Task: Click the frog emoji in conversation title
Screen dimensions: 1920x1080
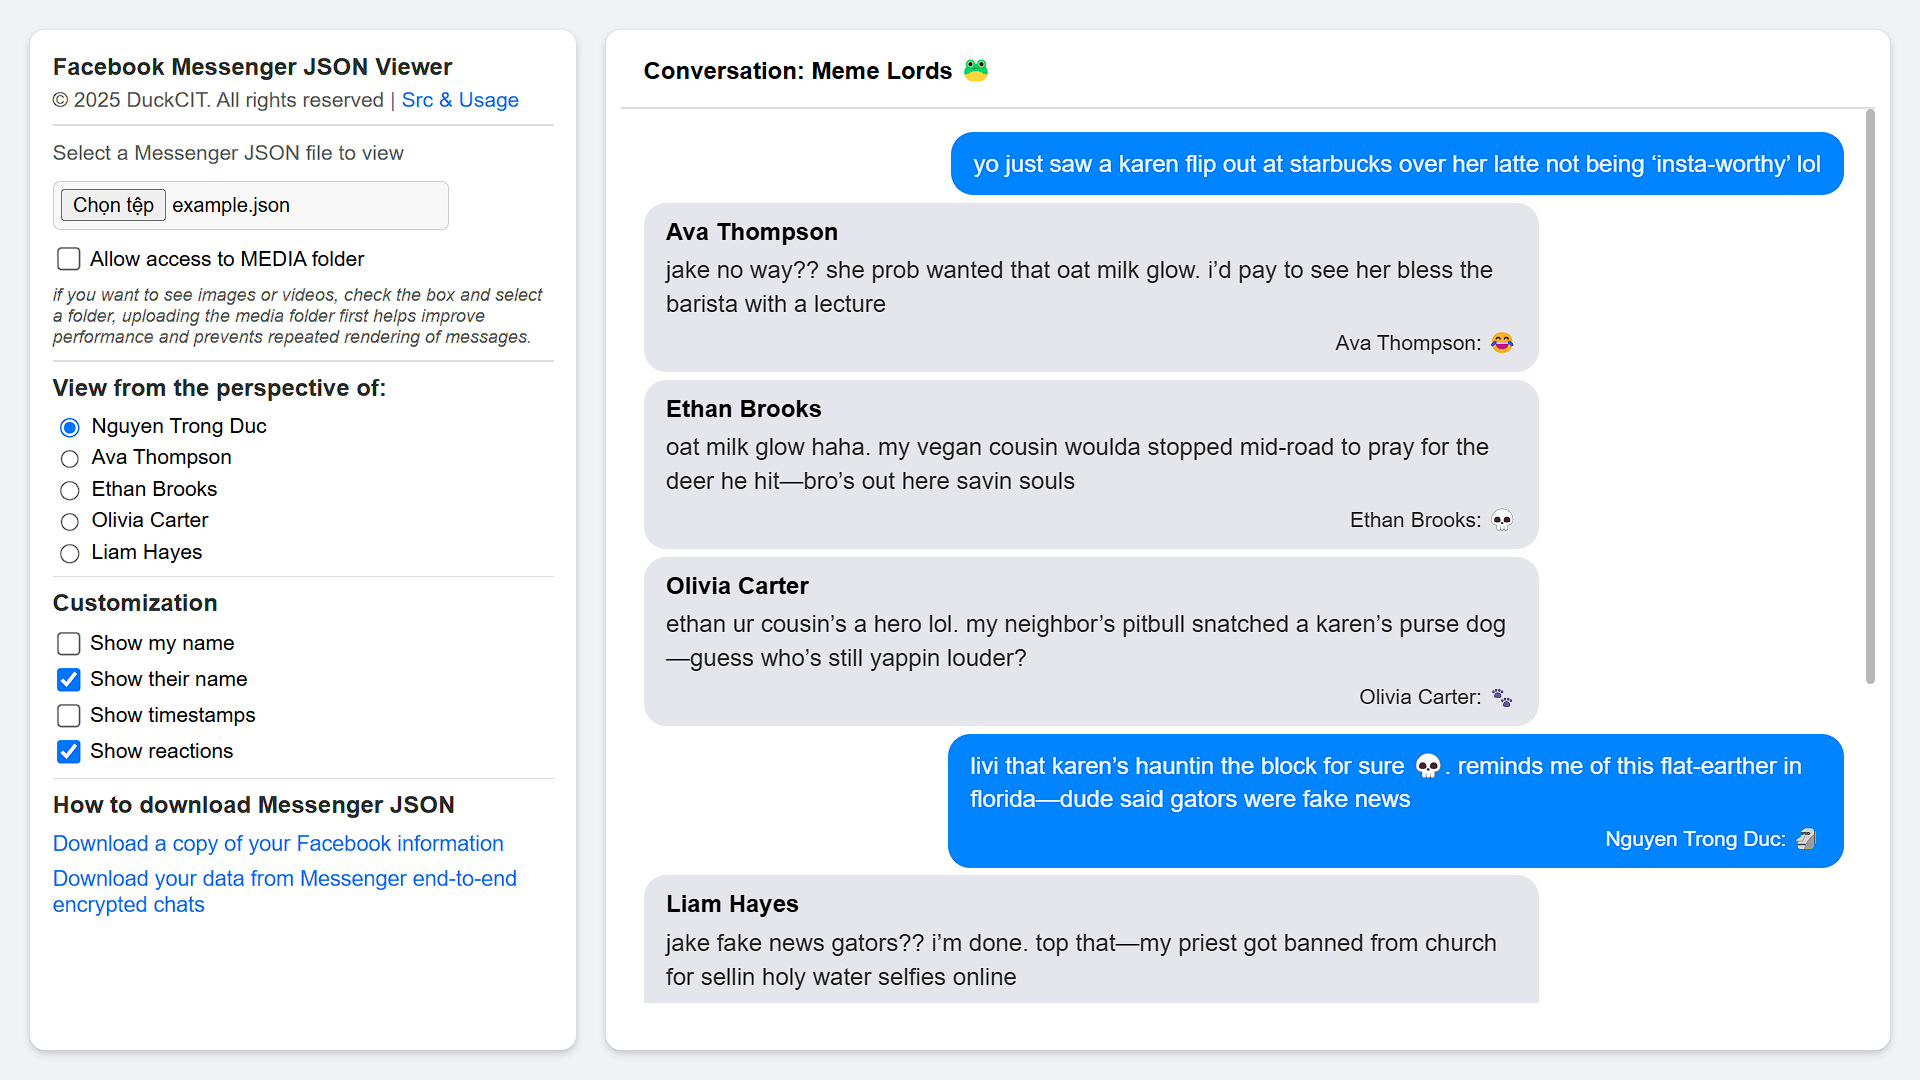Action: tap(975, 70)
